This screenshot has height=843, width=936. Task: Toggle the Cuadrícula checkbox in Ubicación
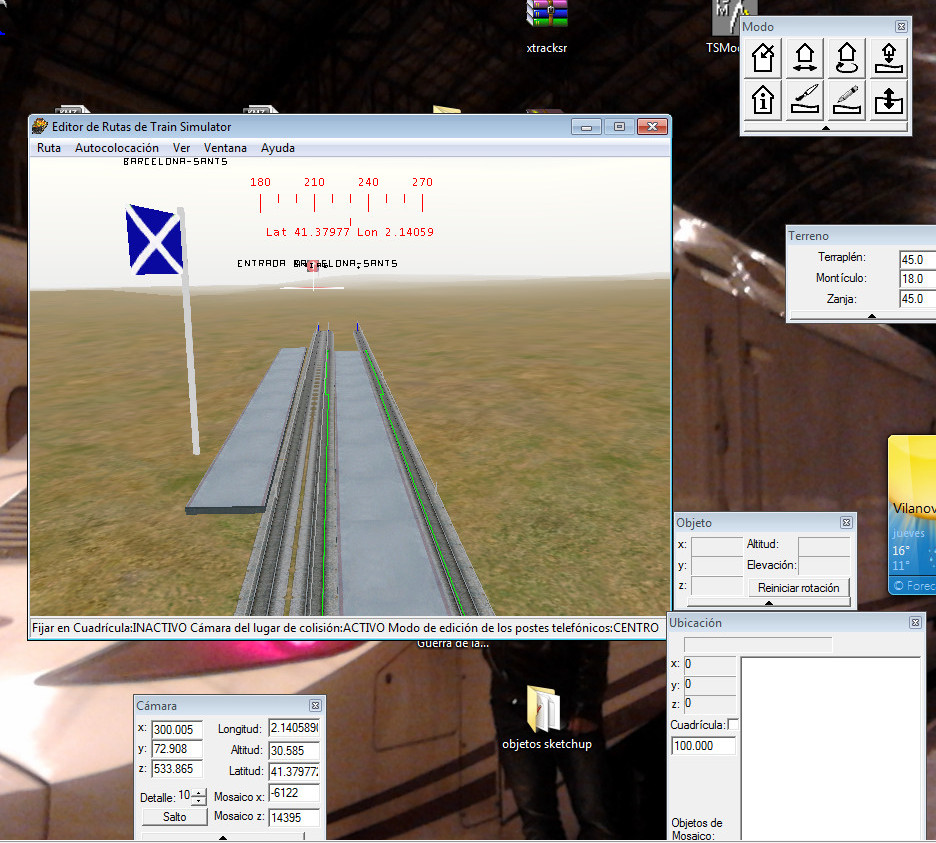coord(733,725)
